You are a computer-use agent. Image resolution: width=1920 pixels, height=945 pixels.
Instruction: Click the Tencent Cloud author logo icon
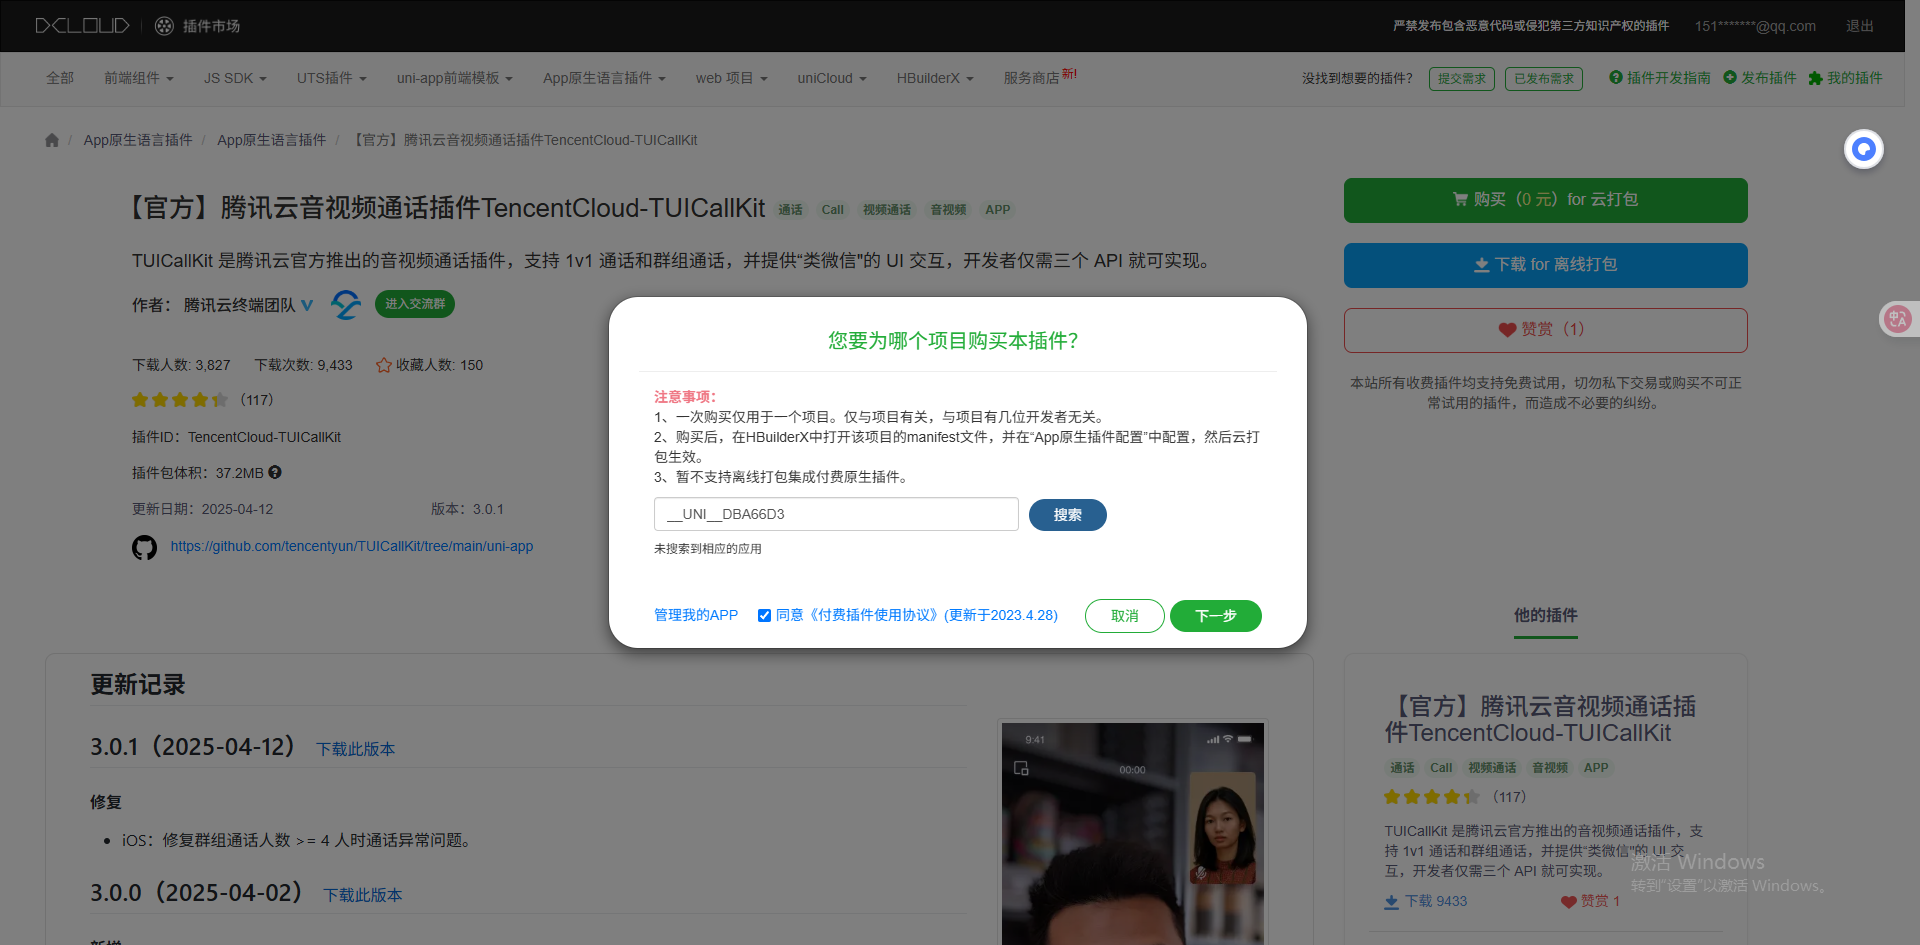click(x=346, y=304)
